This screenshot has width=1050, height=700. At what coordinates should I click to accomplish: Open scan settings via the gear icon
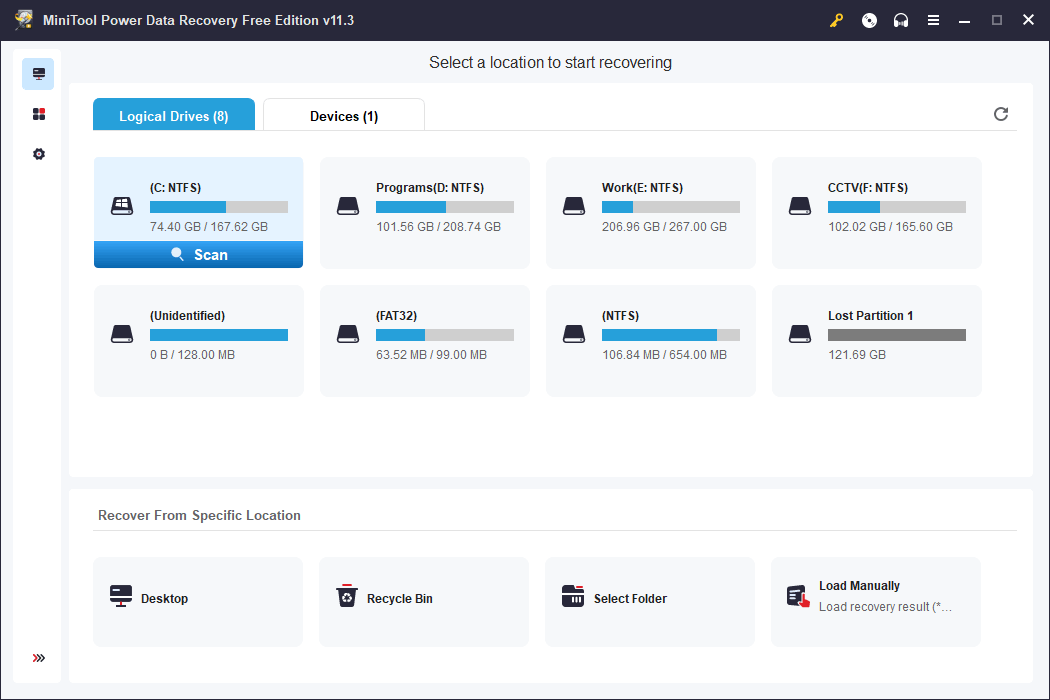[x=38, y=153]
